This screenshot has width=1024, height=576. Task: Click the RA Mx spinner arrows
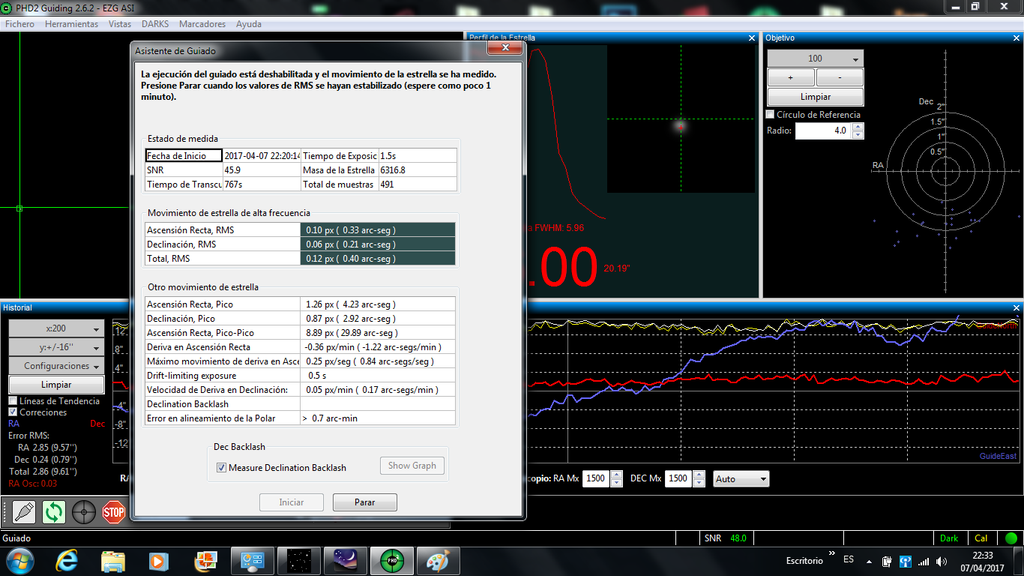(x=616, y=479)
